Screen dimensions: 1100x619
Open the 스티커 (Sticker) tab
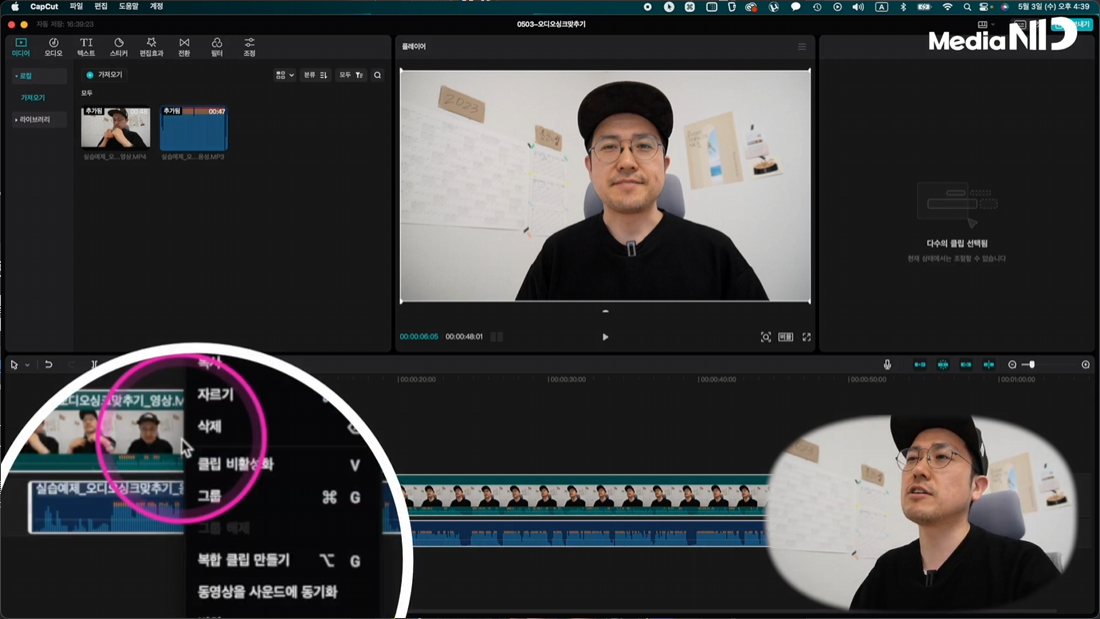[119, 47]
